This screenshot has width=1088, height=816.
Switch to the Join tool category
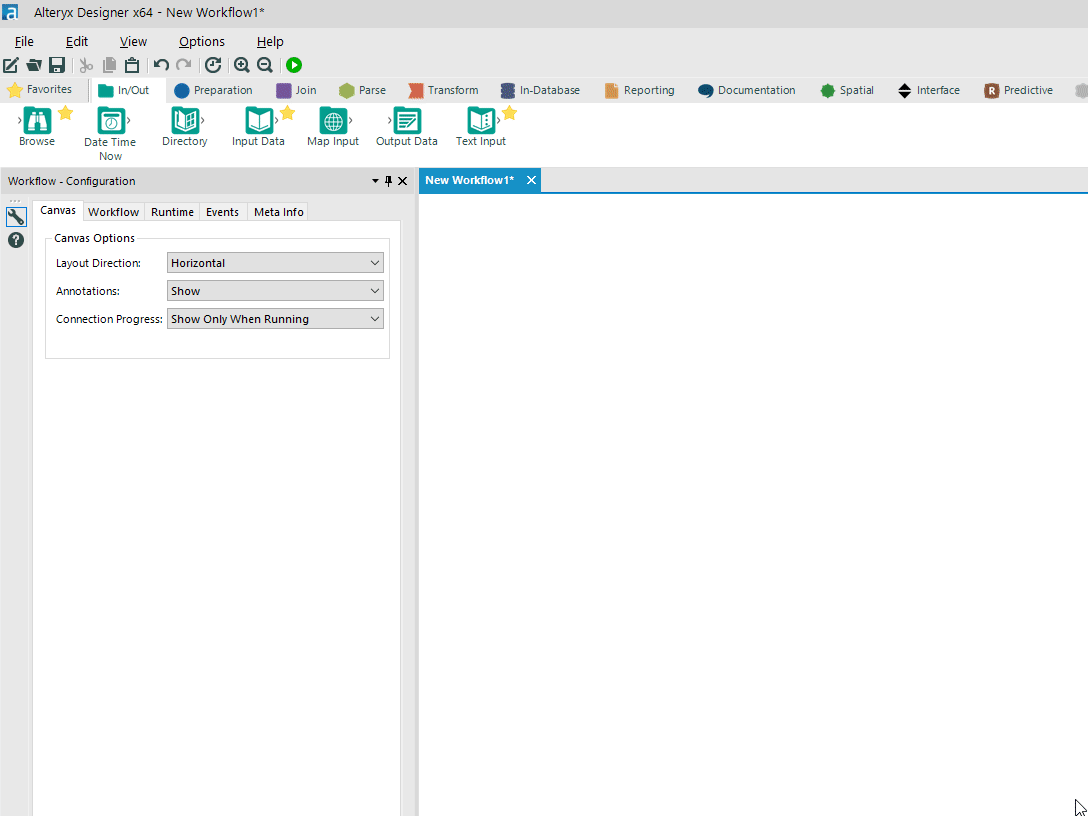pyautogui.click(x=296, y=90)
